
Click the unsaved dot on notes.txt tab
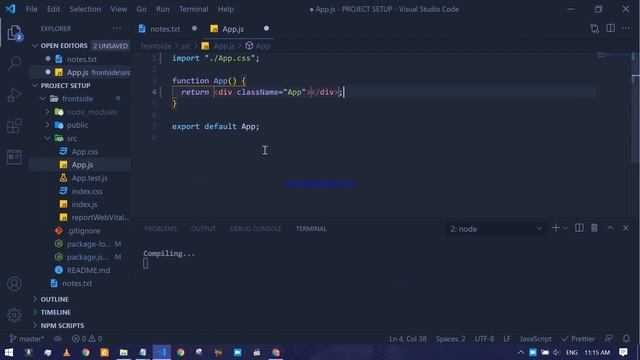coord(194,29)
